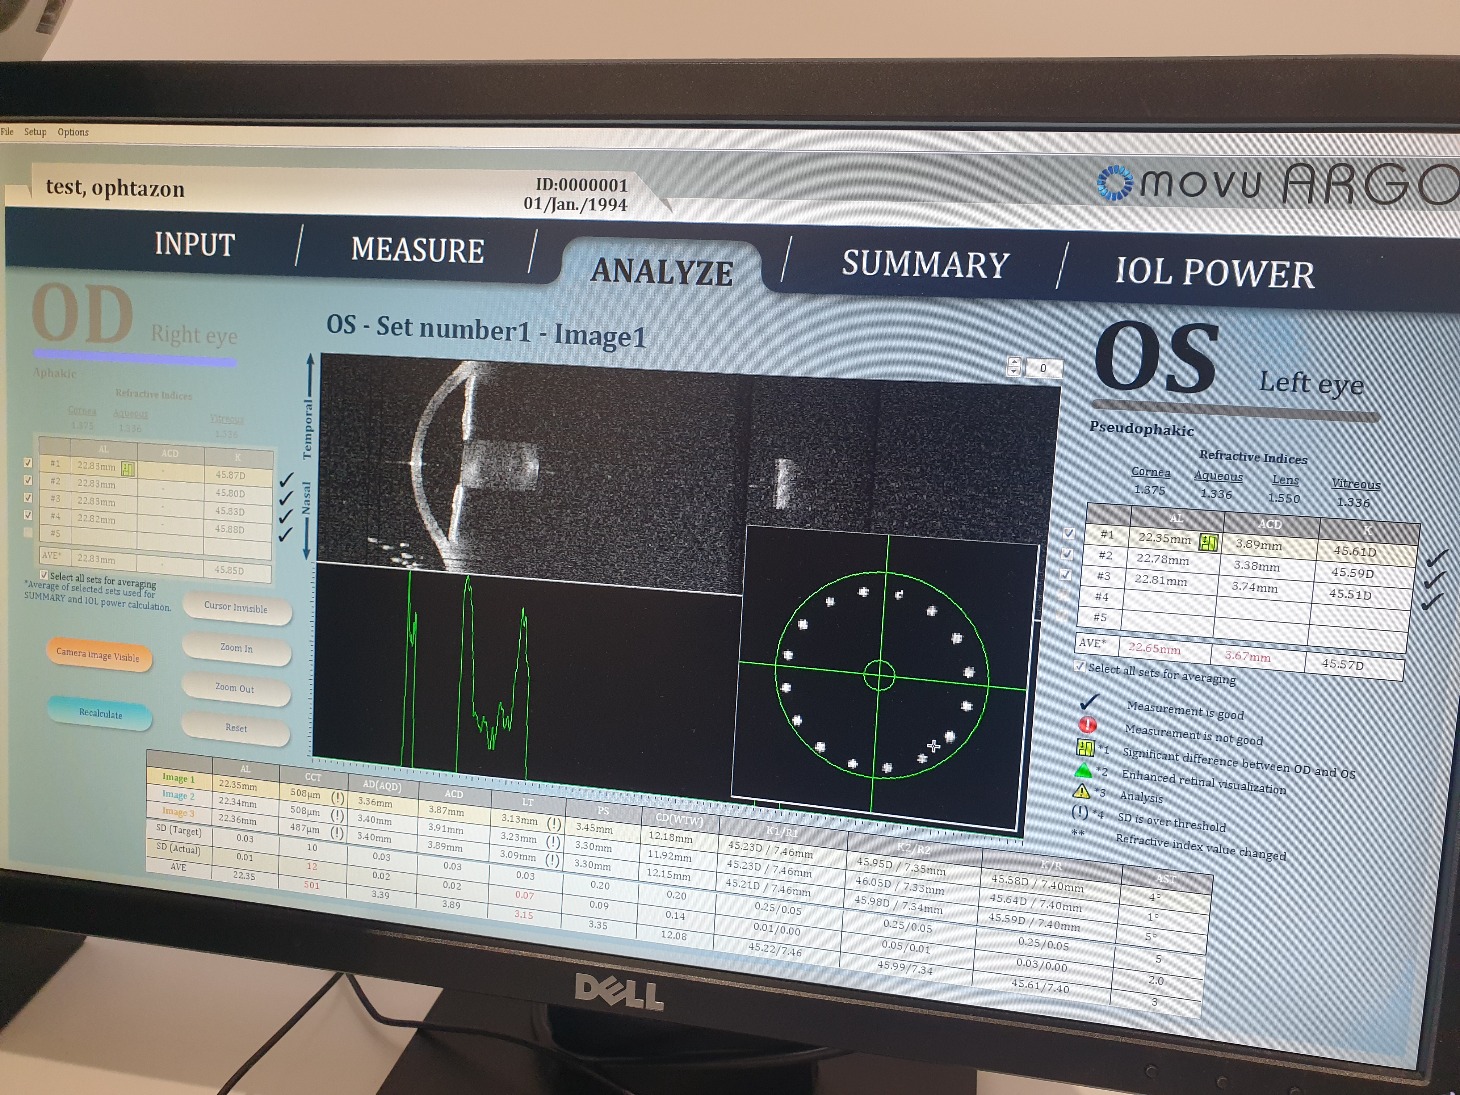Switch to the INPUT tab

[x=194, y=244]
